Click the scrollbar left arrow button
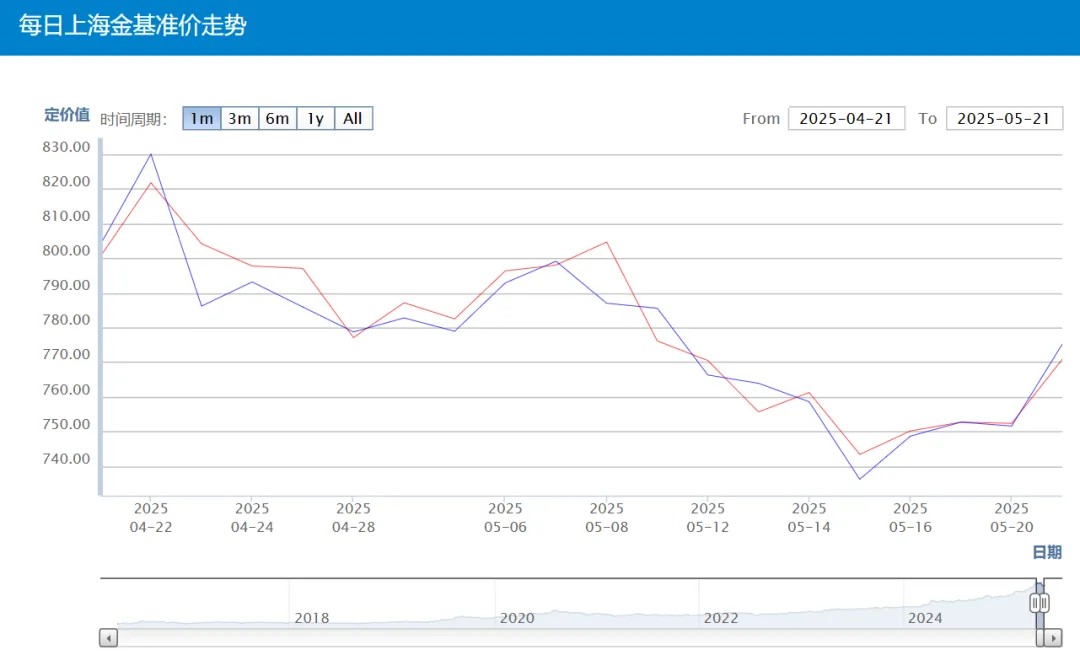1080x666 pixels. tap(108, 638)
